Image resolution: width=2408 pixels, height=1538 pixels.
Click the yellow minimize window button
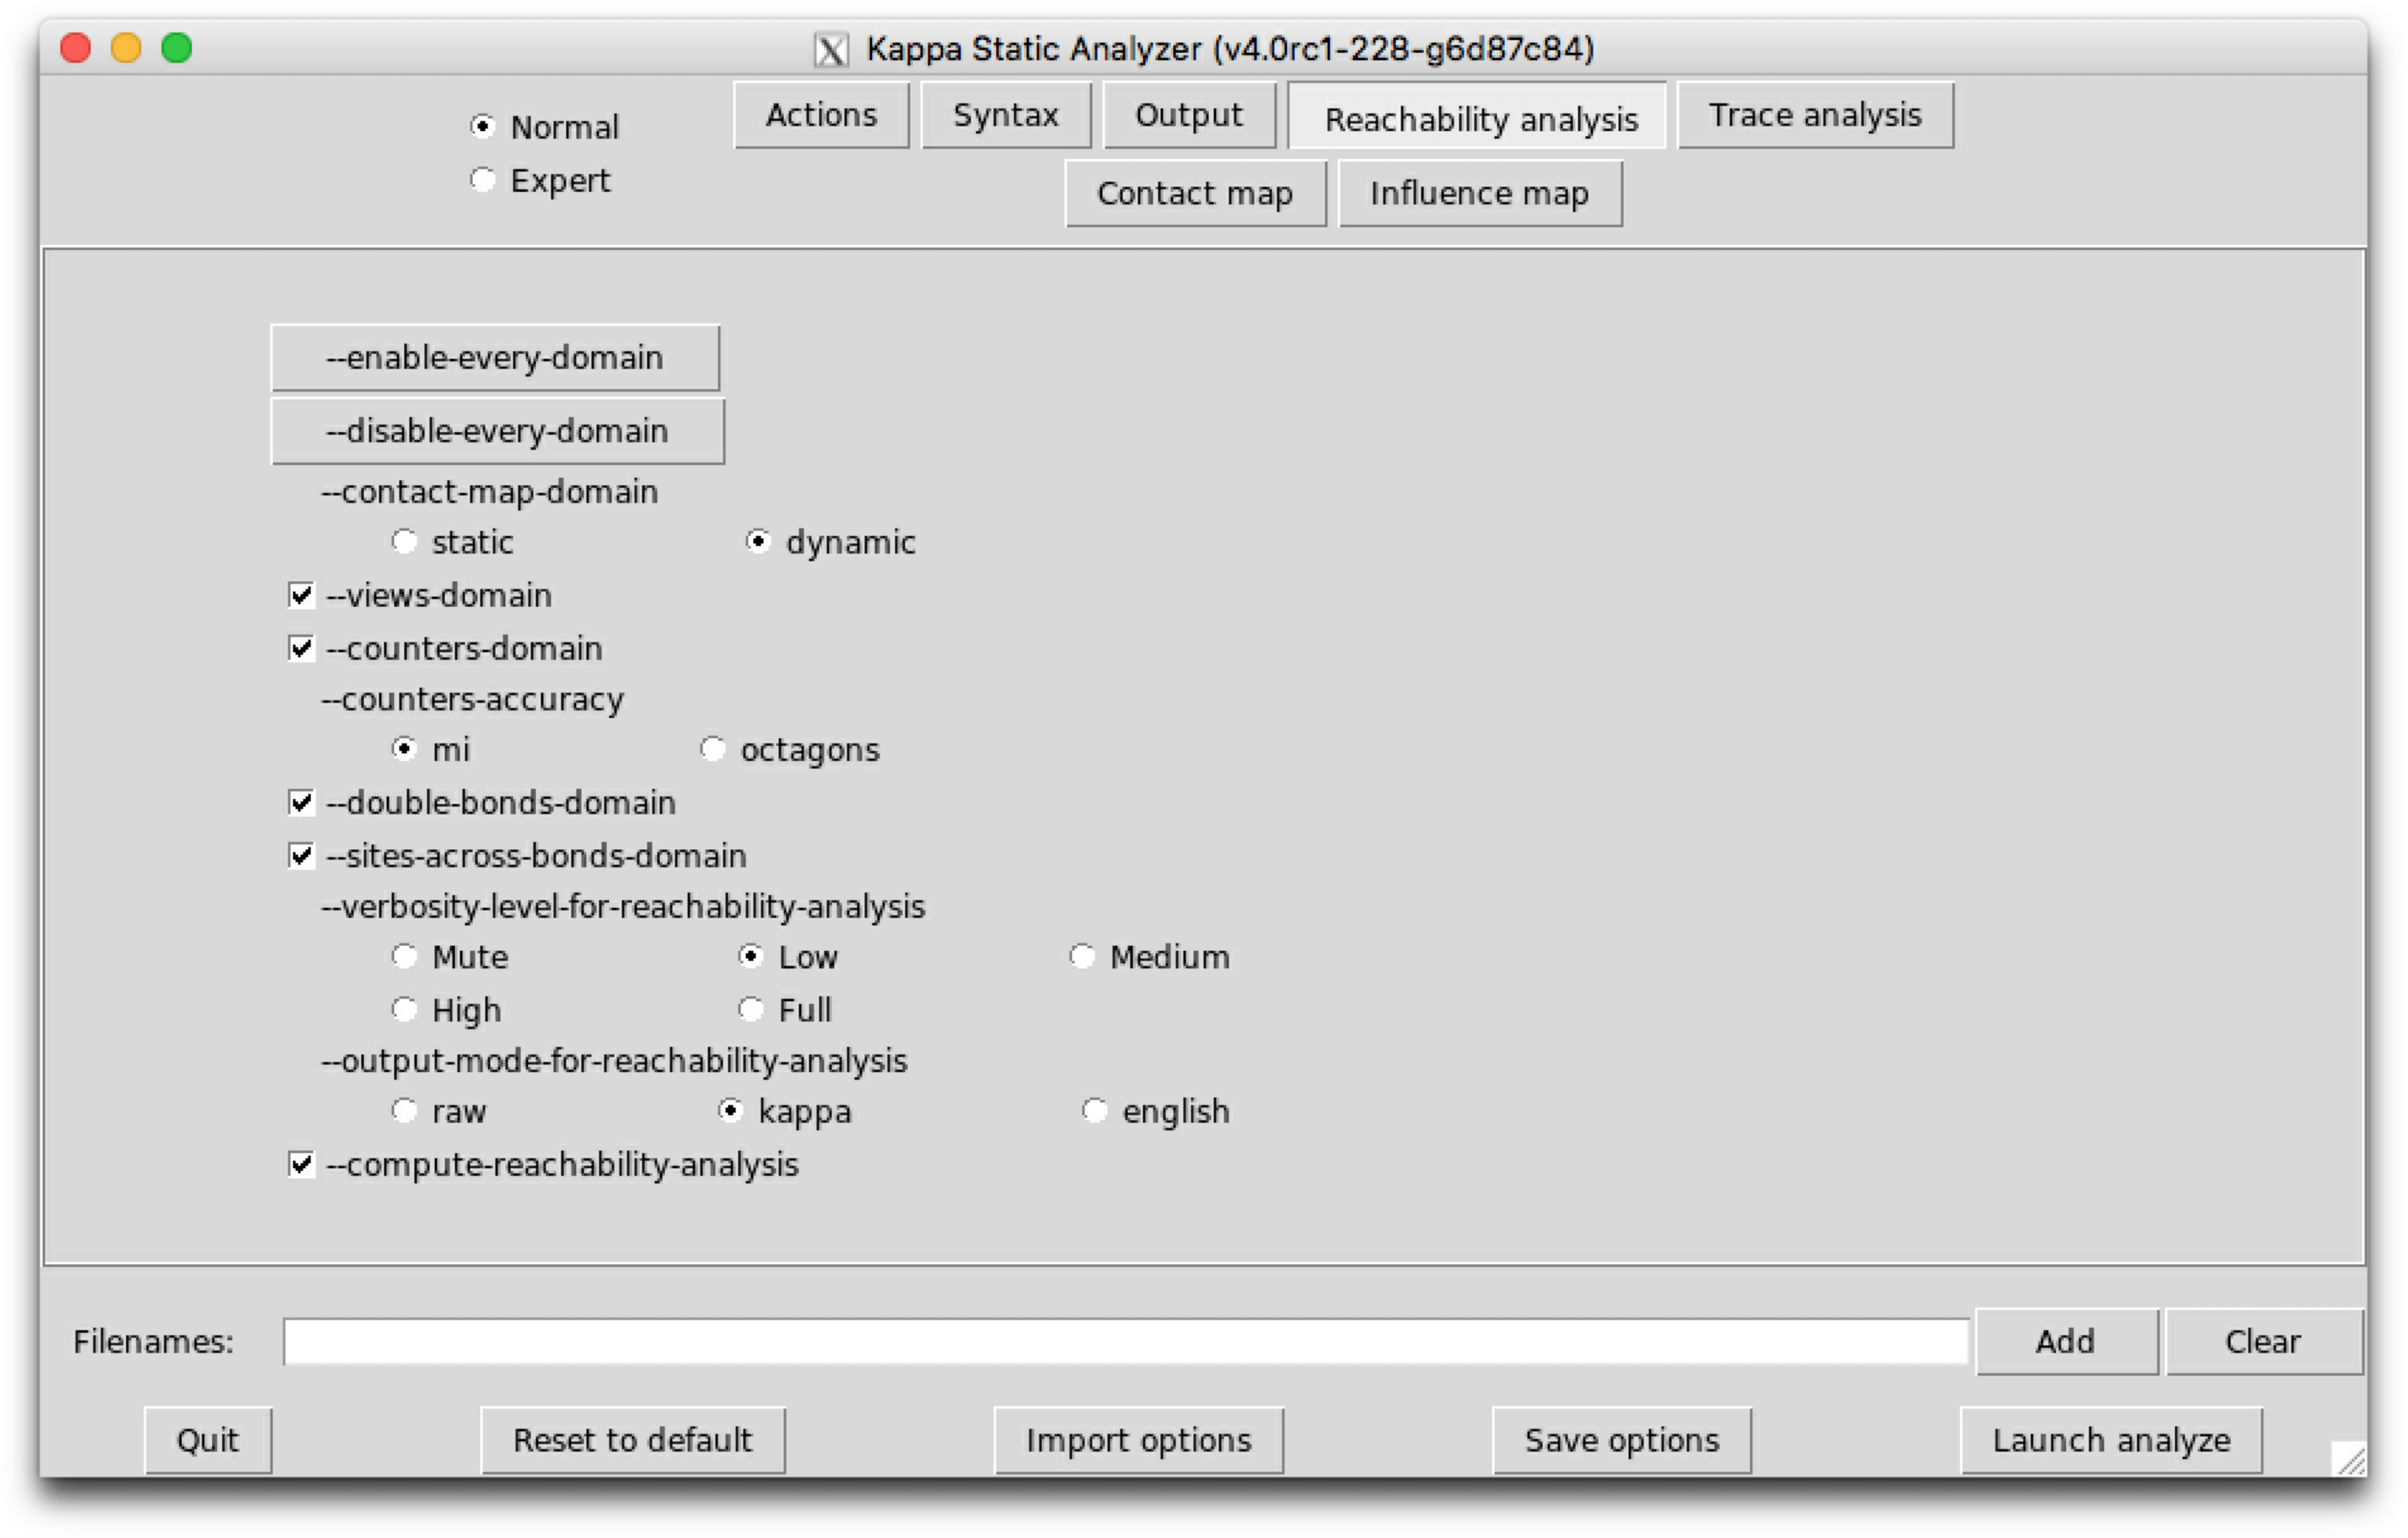[126, 47]
